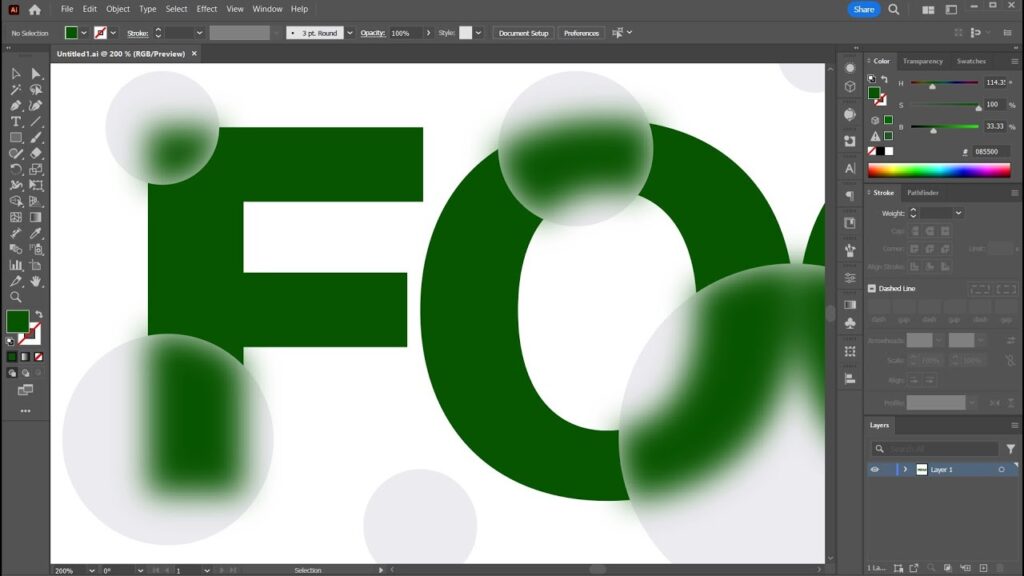Viewport: 1024px width, 576px height.
Task: Open stroke color dropdown in control bar
Action: pyautogui.click(x=113, y=33)
